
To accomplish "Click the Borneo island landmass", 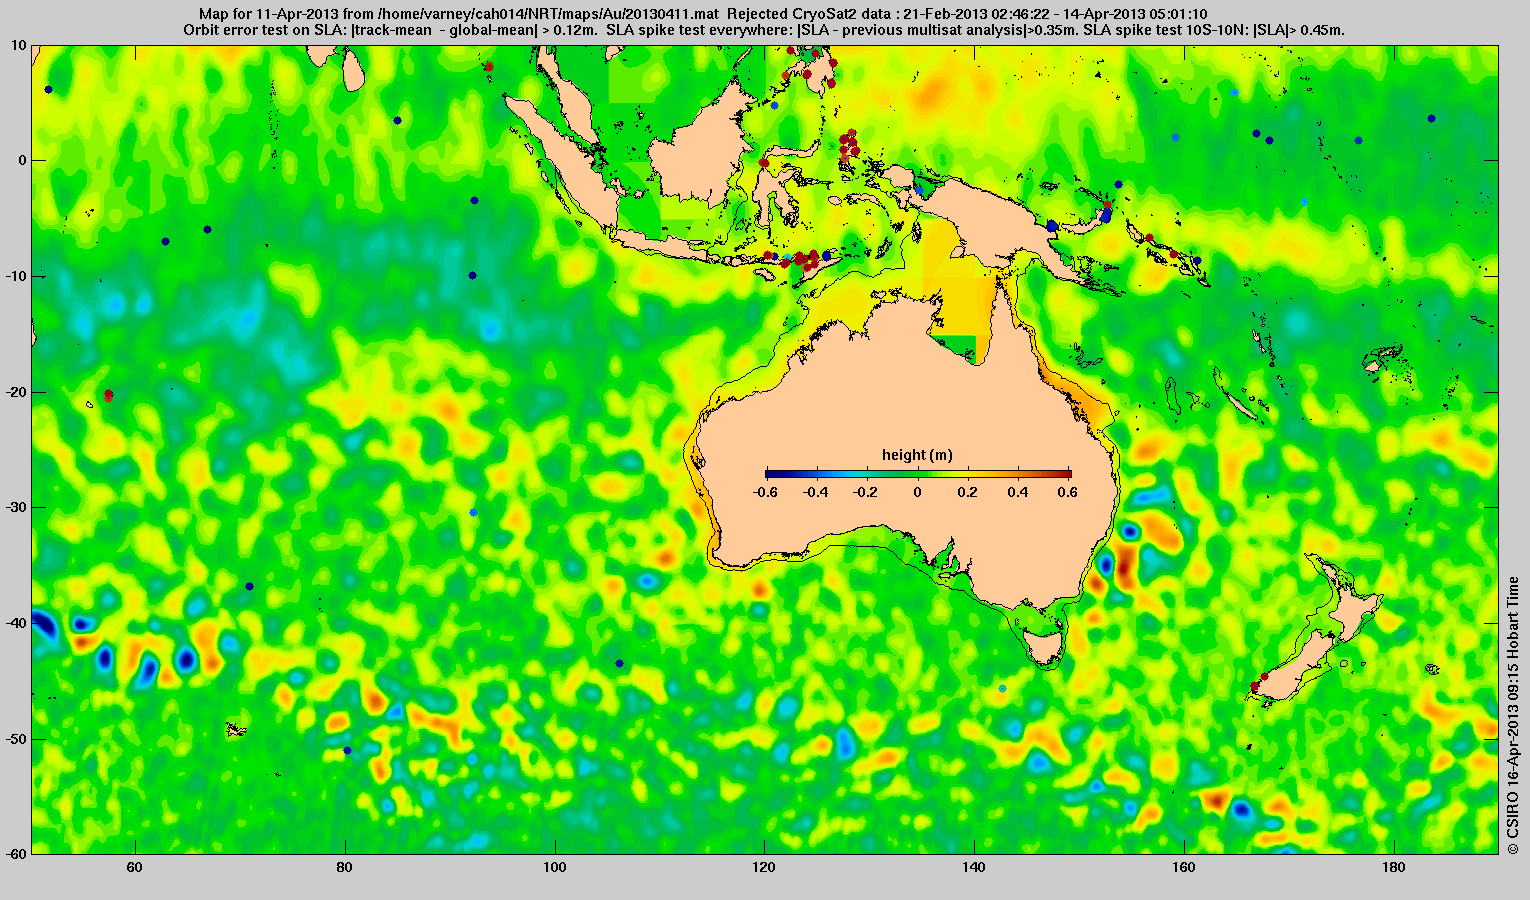I will (x=700, y=150).
